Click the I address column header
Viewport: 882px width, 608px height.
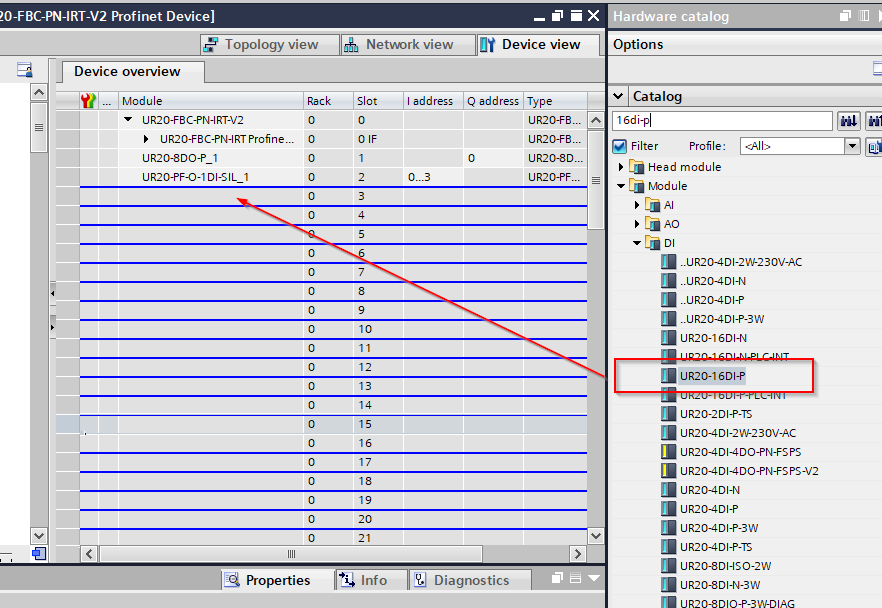point(433,101)
